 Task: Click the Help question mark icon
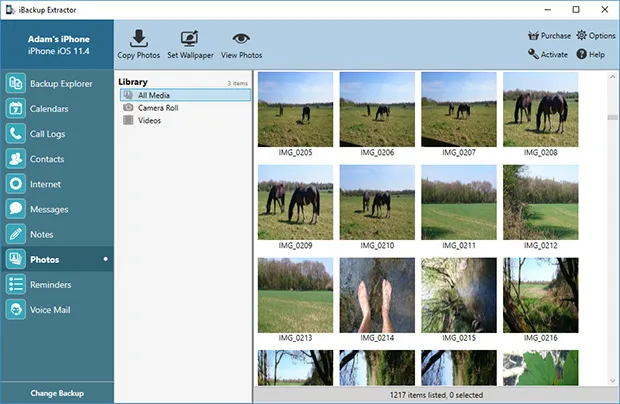point(581,54)
